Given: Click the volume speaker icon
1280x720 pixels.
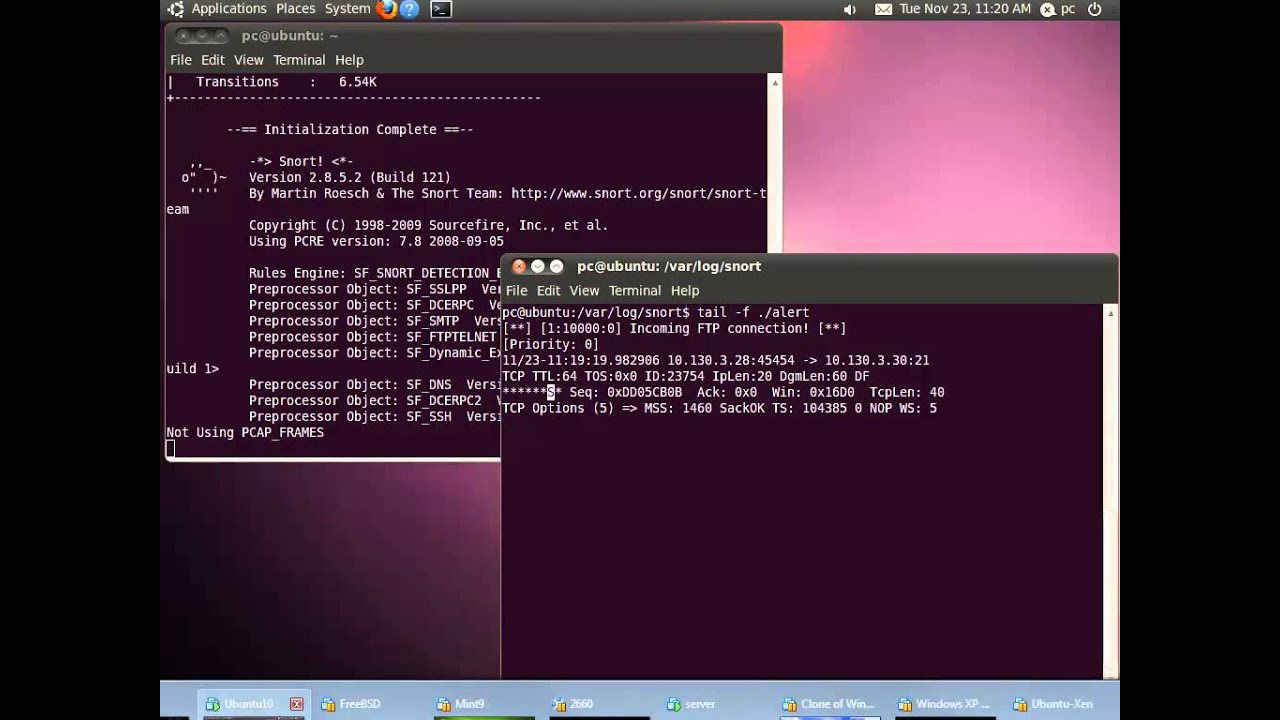Looking at the screenshot, I should point(849,9).
